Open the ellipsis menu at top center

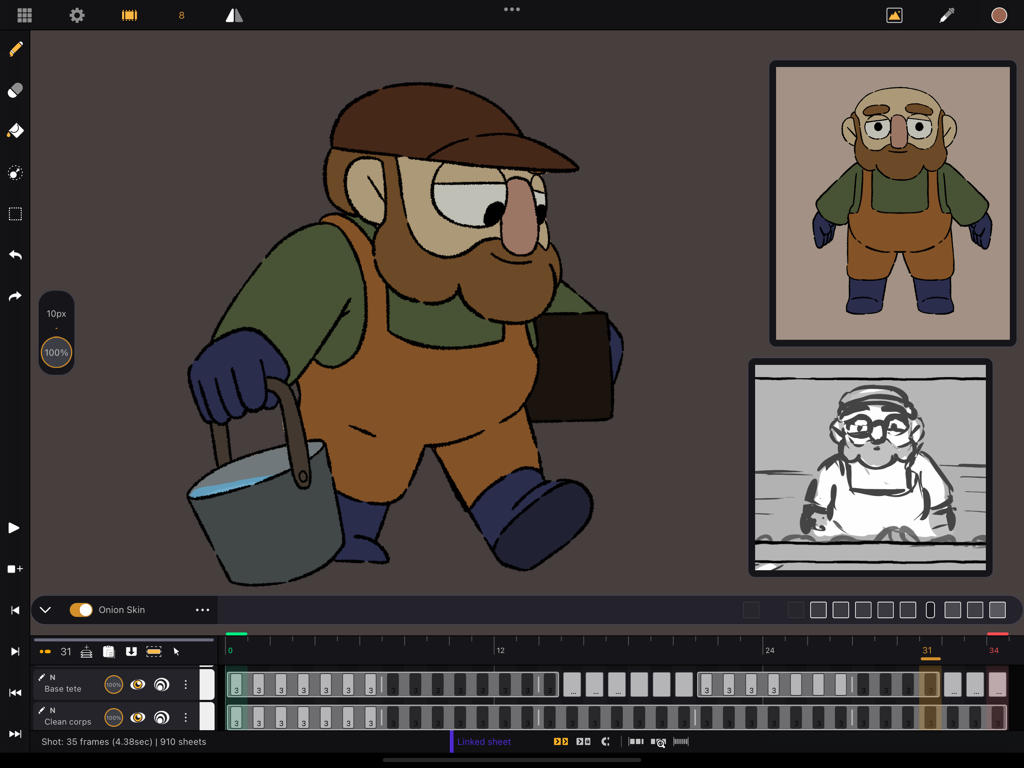click(512, 10)
